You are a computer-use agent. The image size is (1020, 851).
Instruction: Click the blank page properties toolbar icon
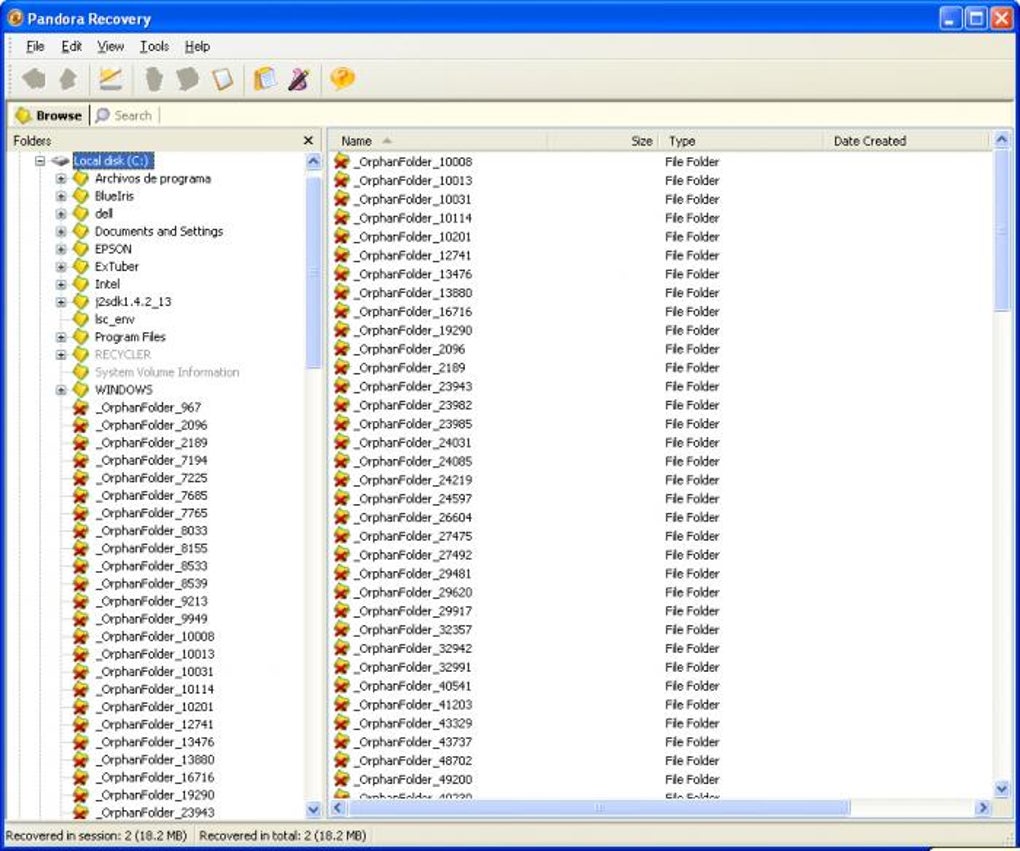[x=222, y=79]
